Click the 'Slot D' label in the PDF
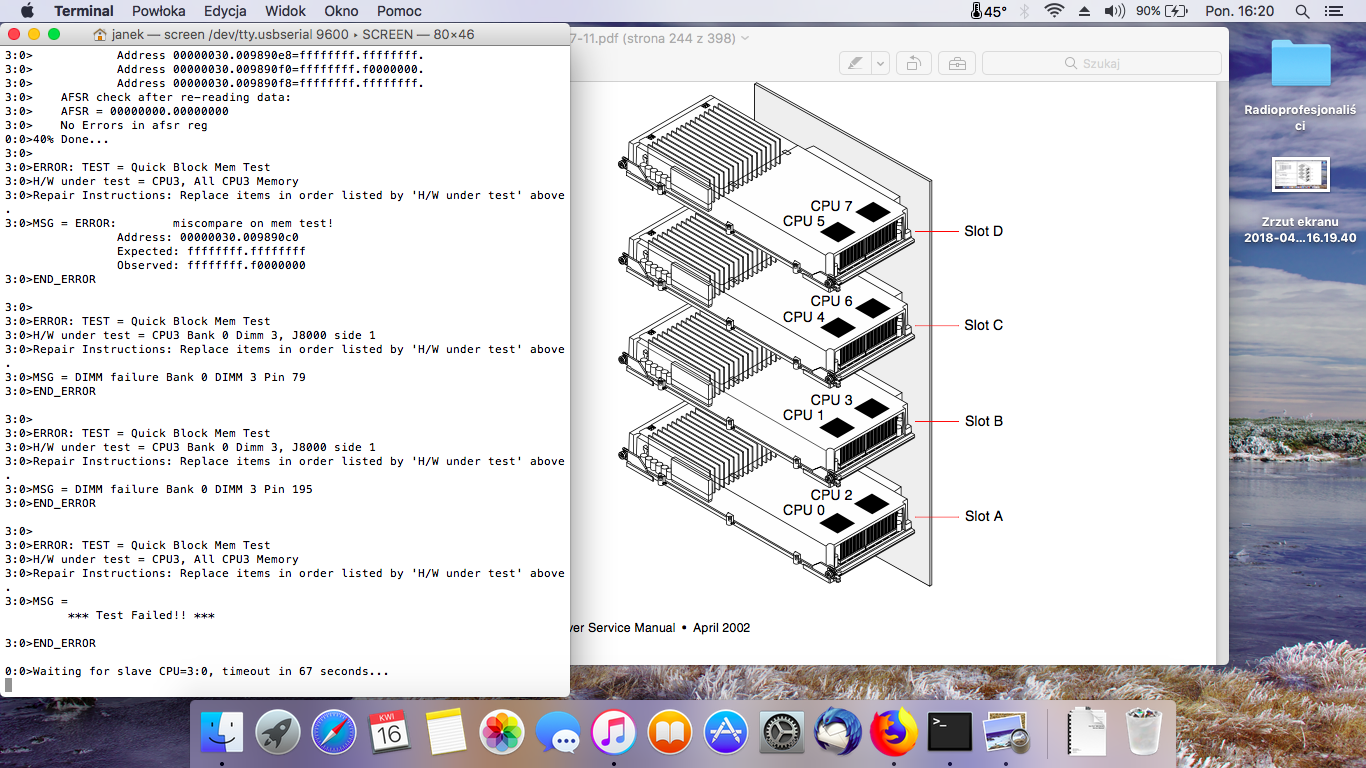Screen dimensions: 1366x768 (x=983, y=231)
